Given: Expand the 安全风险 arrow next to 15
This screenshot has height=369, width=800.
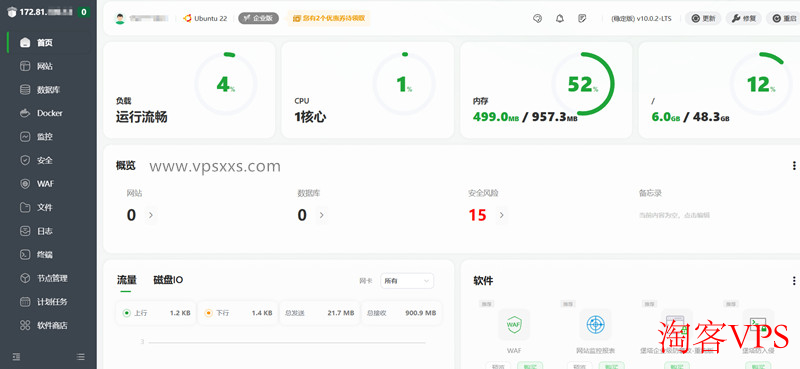Looking at the screenshot, I should [x=502, y=215].
